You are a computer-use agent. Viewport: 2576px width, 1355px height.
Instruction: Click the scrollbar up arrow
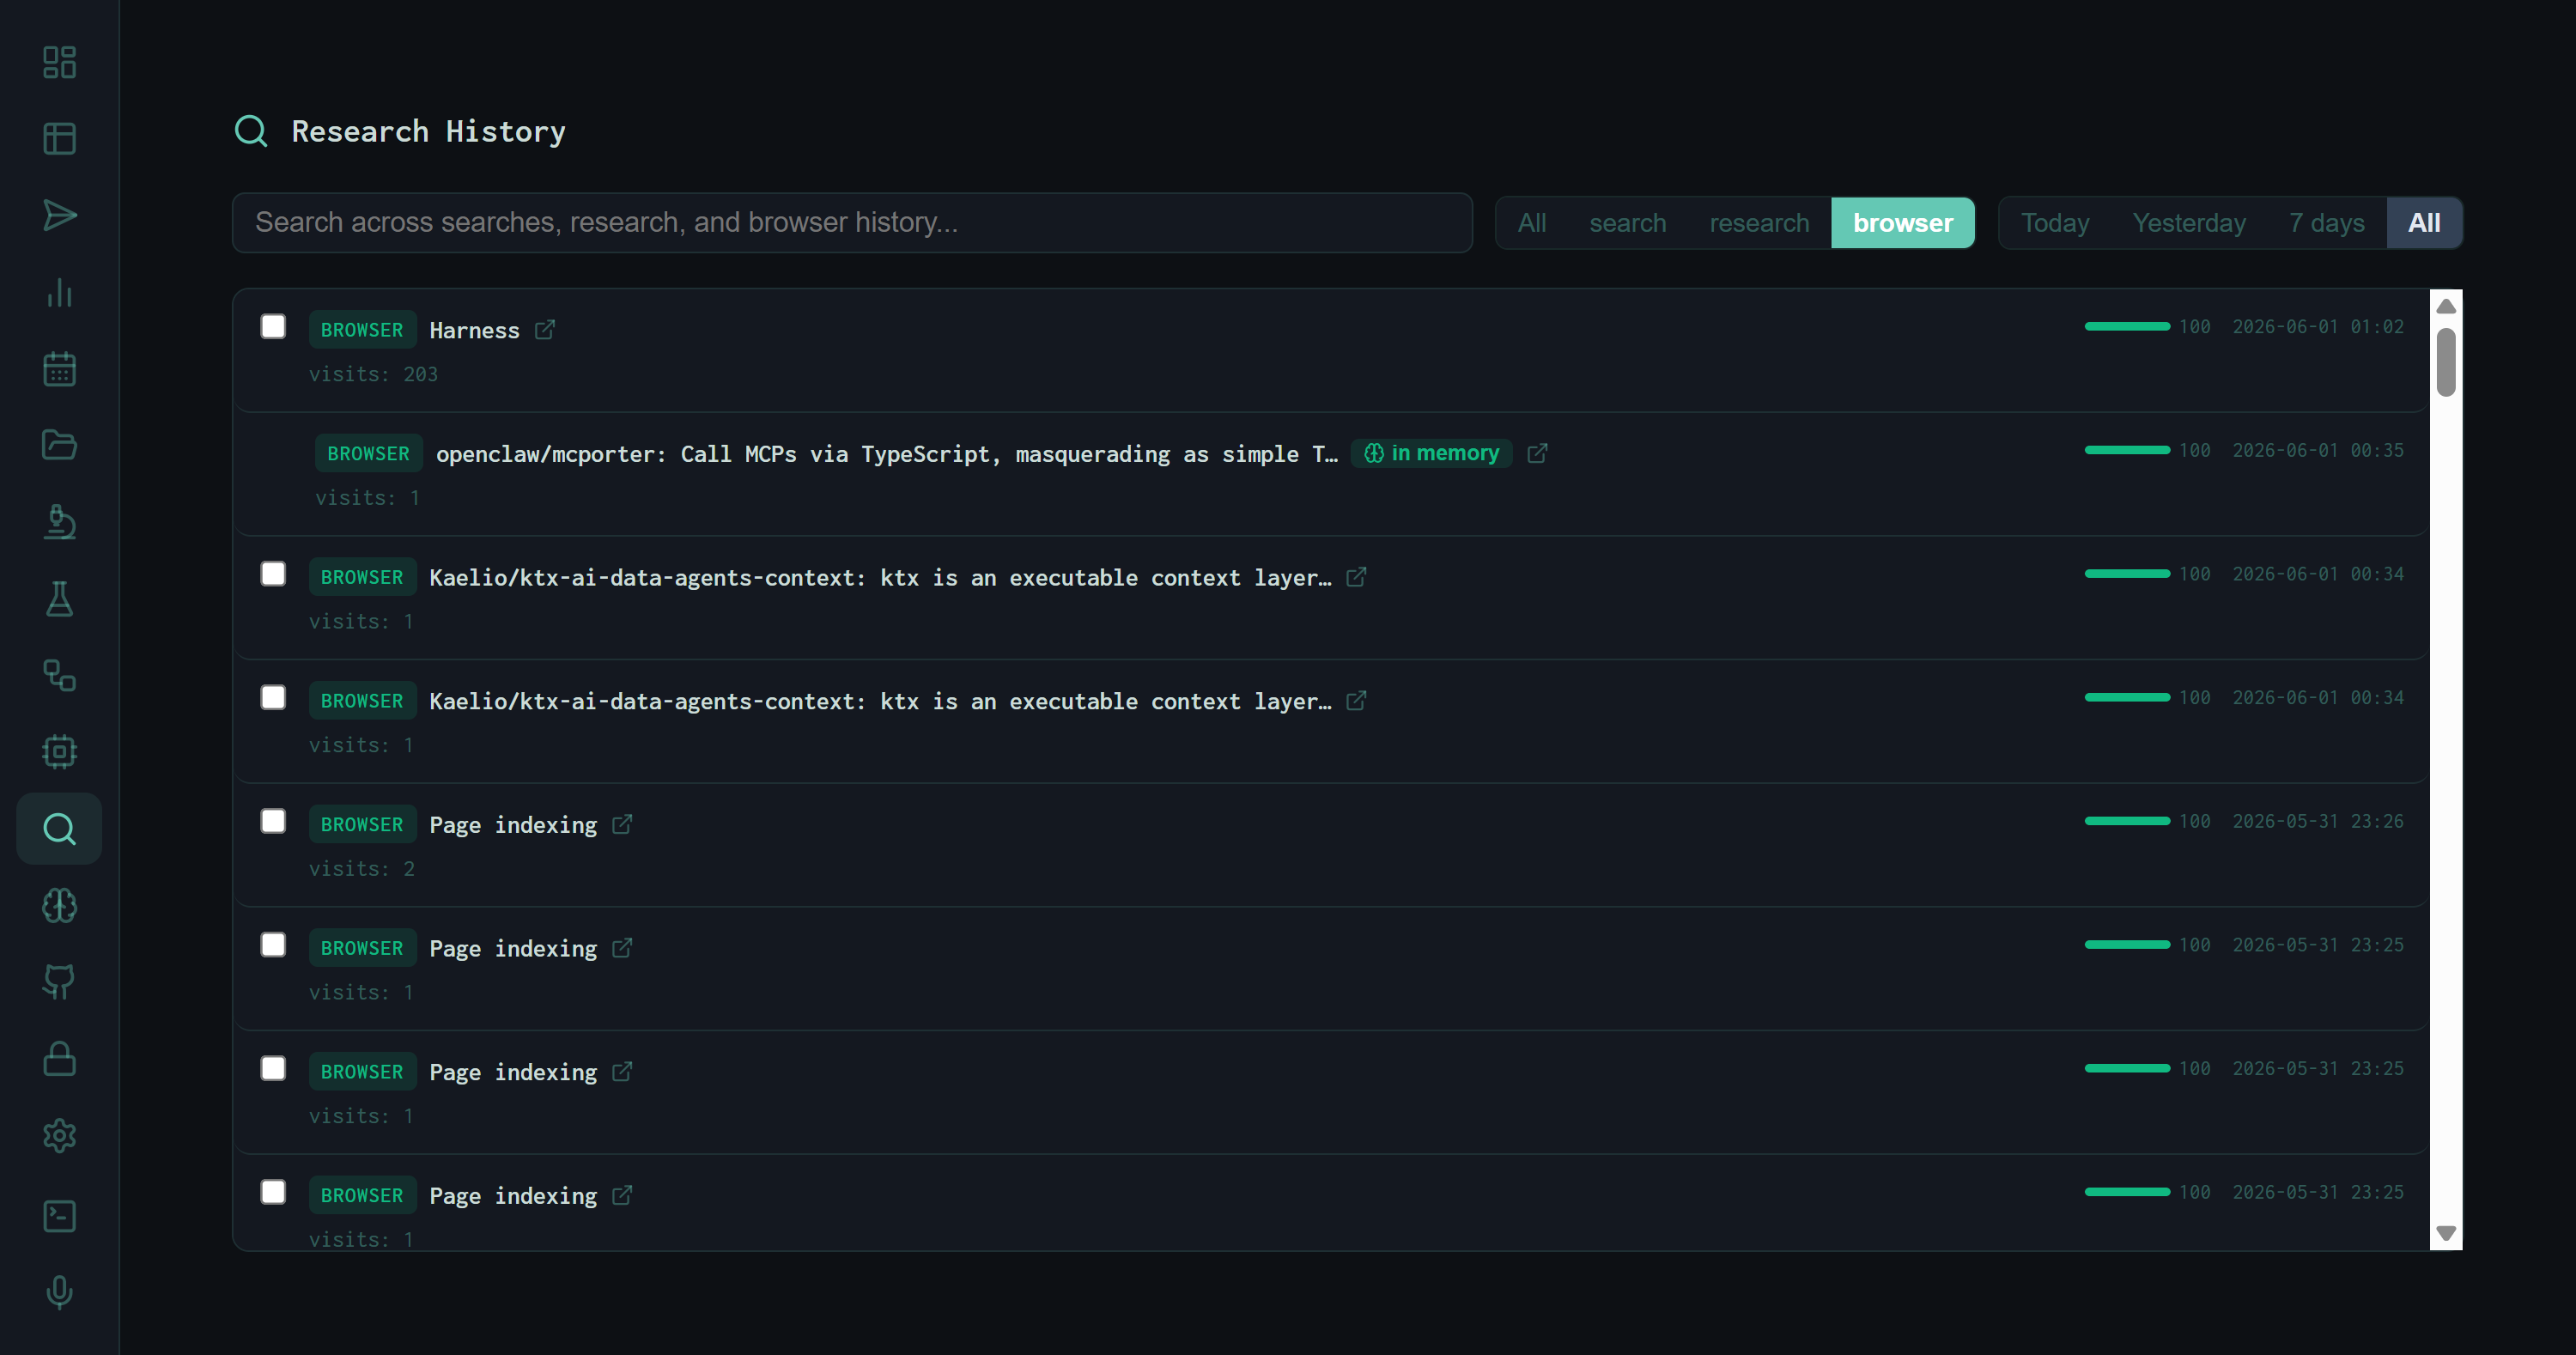click(x=2446, y=306)
